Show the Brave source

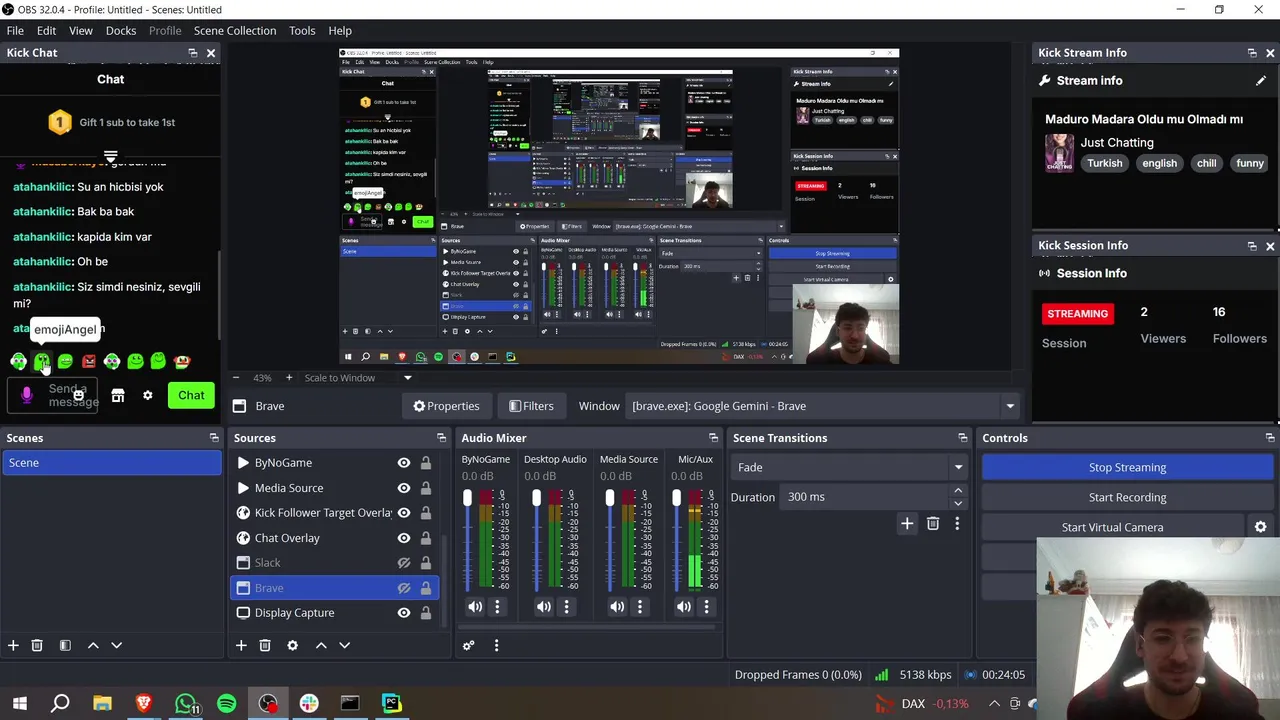pos(404,588)
